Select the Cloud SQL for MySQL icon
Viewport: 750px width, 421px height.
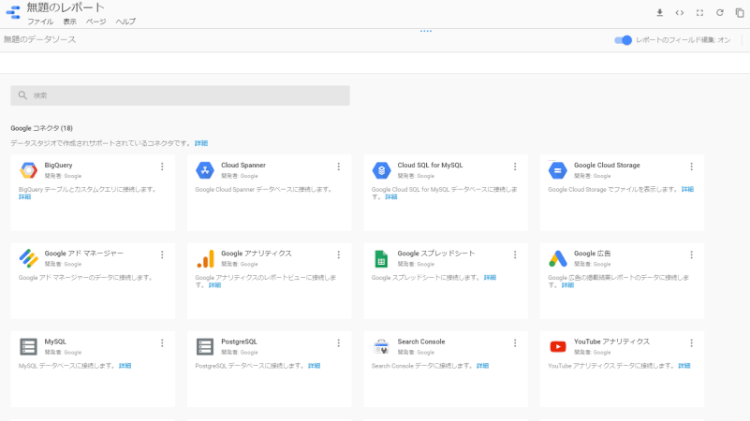tap(381, 170)
